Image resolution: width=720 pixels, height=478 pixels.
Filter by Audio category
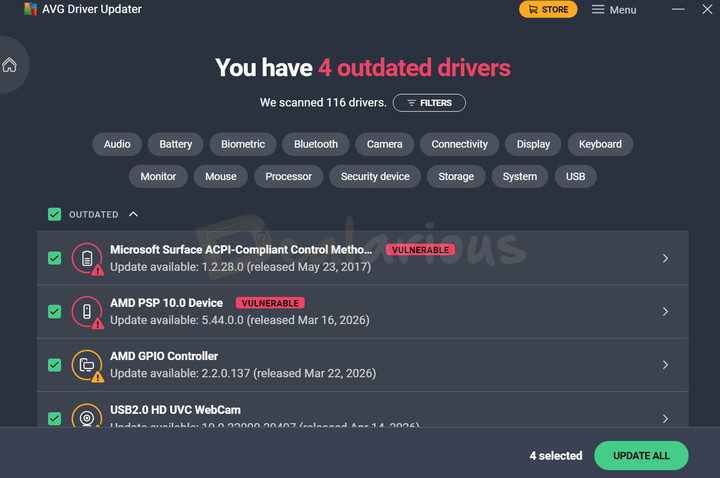coord(117,144)
